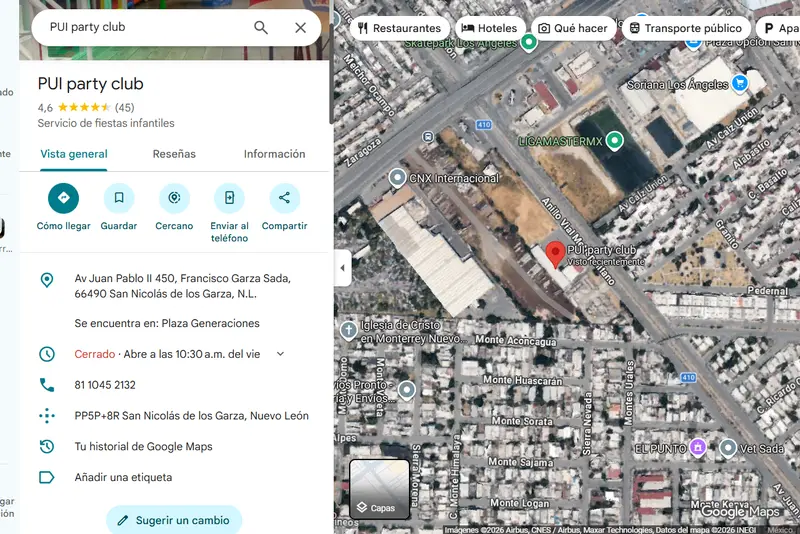Open the Información tab

pos(274,154)
